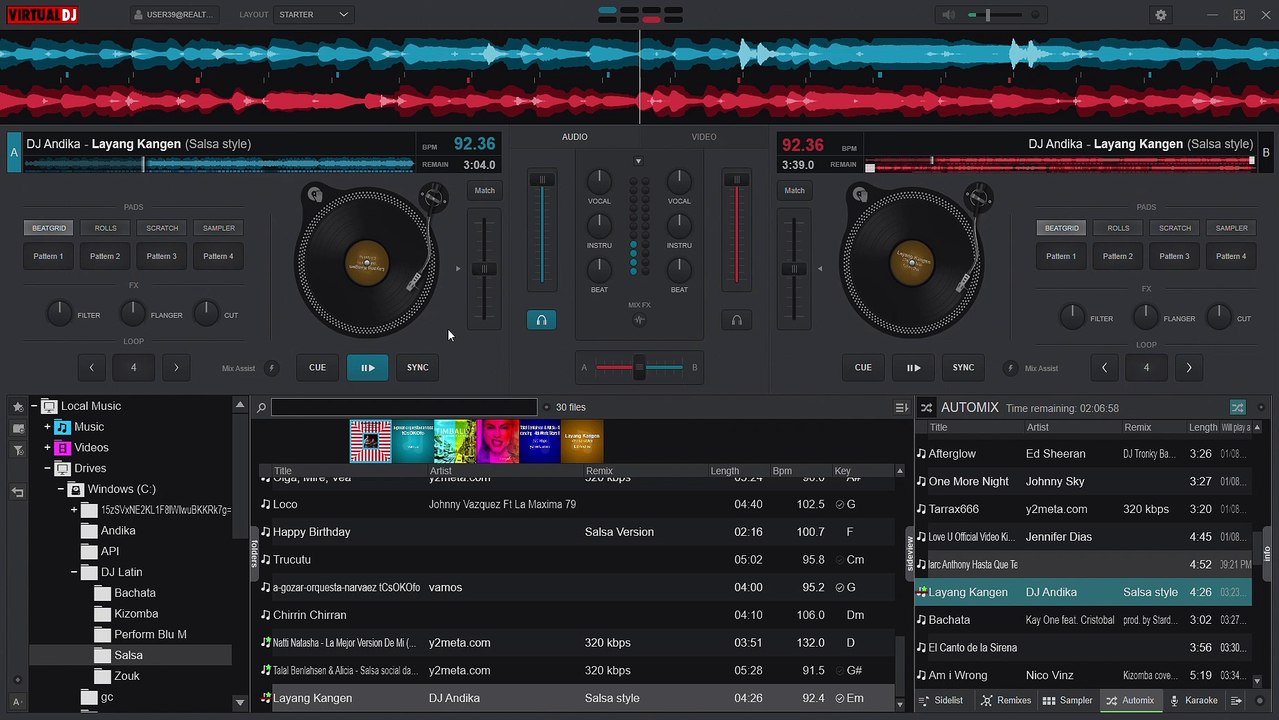Open the dropdown arrow above mixer EQ
This screenshot has height=720, width=1279.
(x=638, y=161)
